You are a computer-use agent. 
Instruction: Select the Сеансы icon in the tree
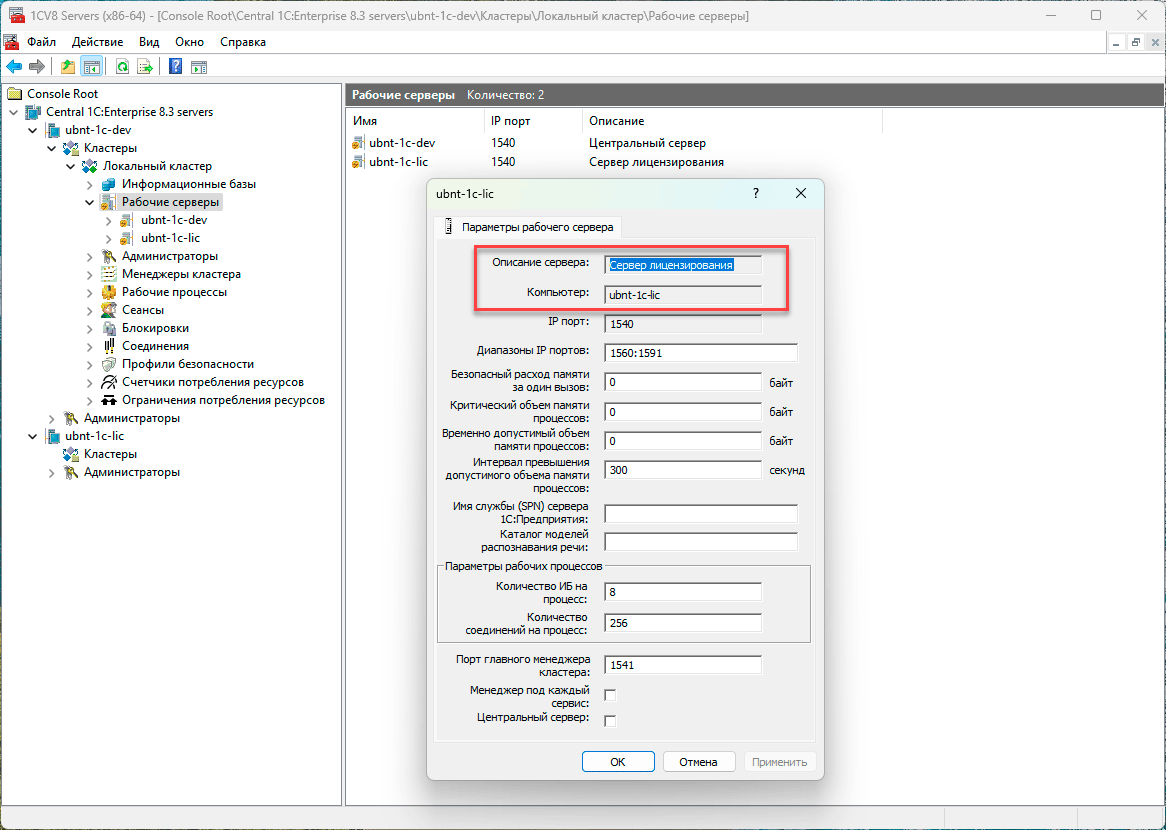[109, 310]
